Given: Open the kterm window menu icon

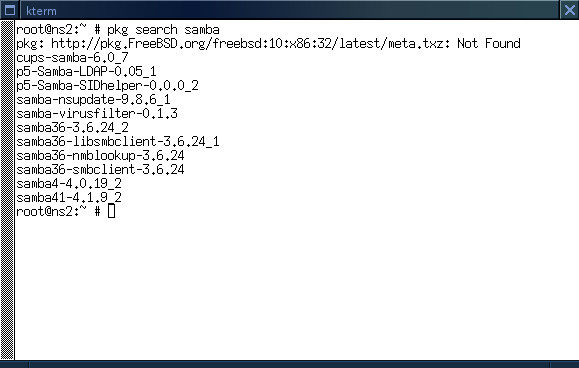Looking at the screenshot, I should (x=10, y=10).
